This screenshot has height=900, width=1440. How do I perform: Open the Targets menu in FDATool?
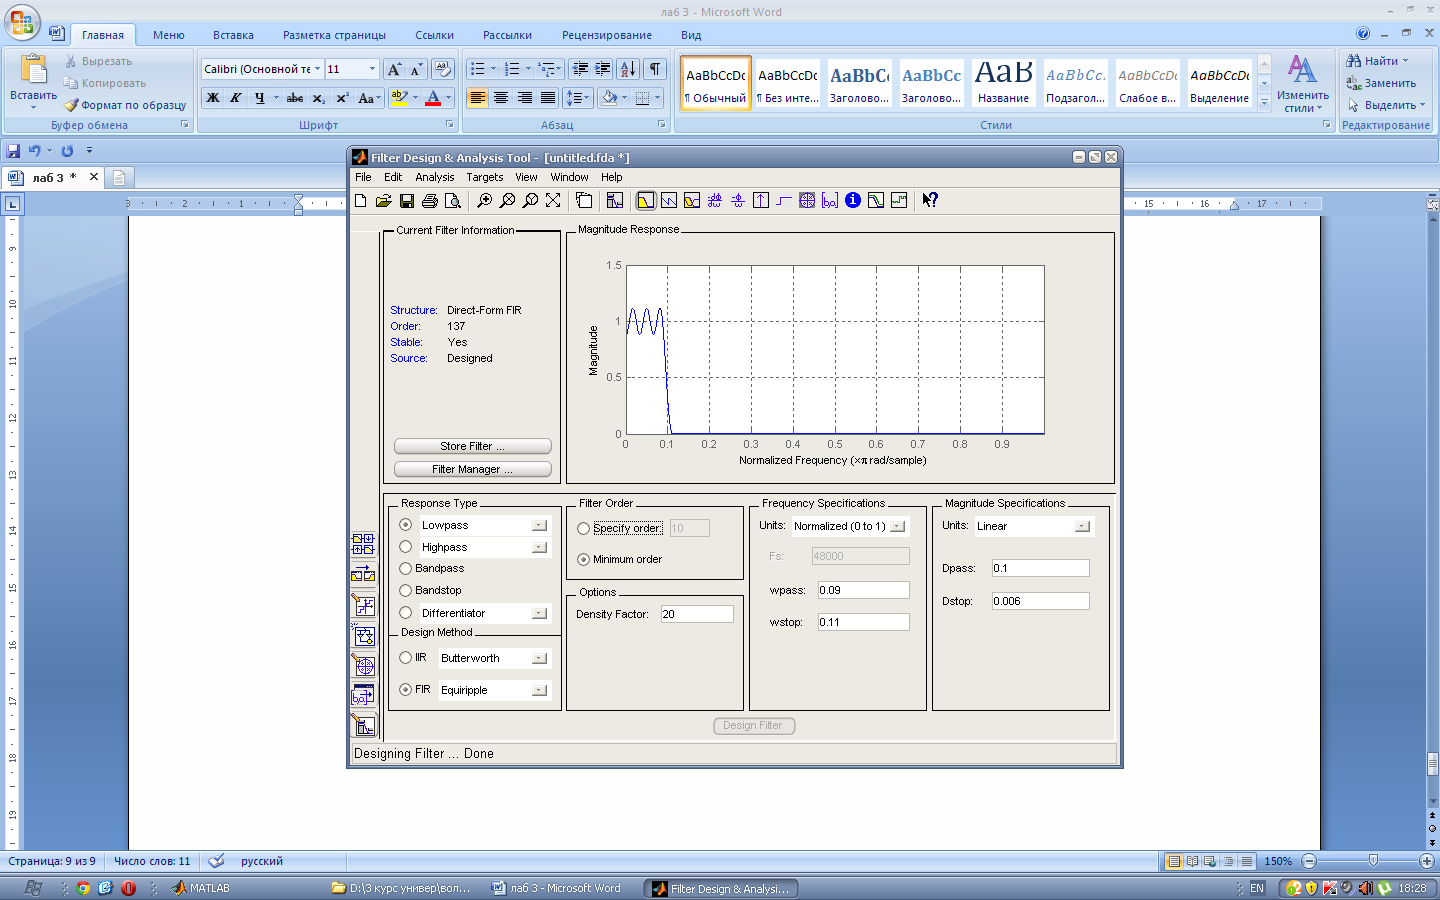(485, 177)
